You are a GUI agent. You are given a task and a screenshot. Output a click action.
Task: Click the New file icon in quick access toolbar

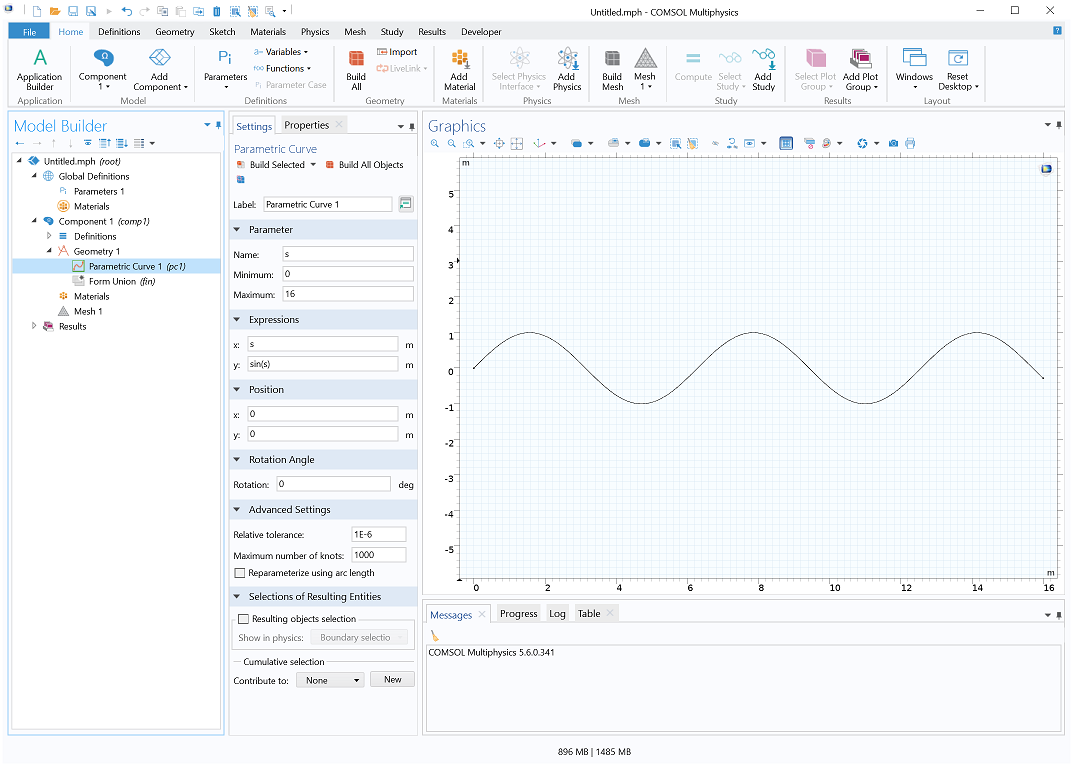pos(37,11)
